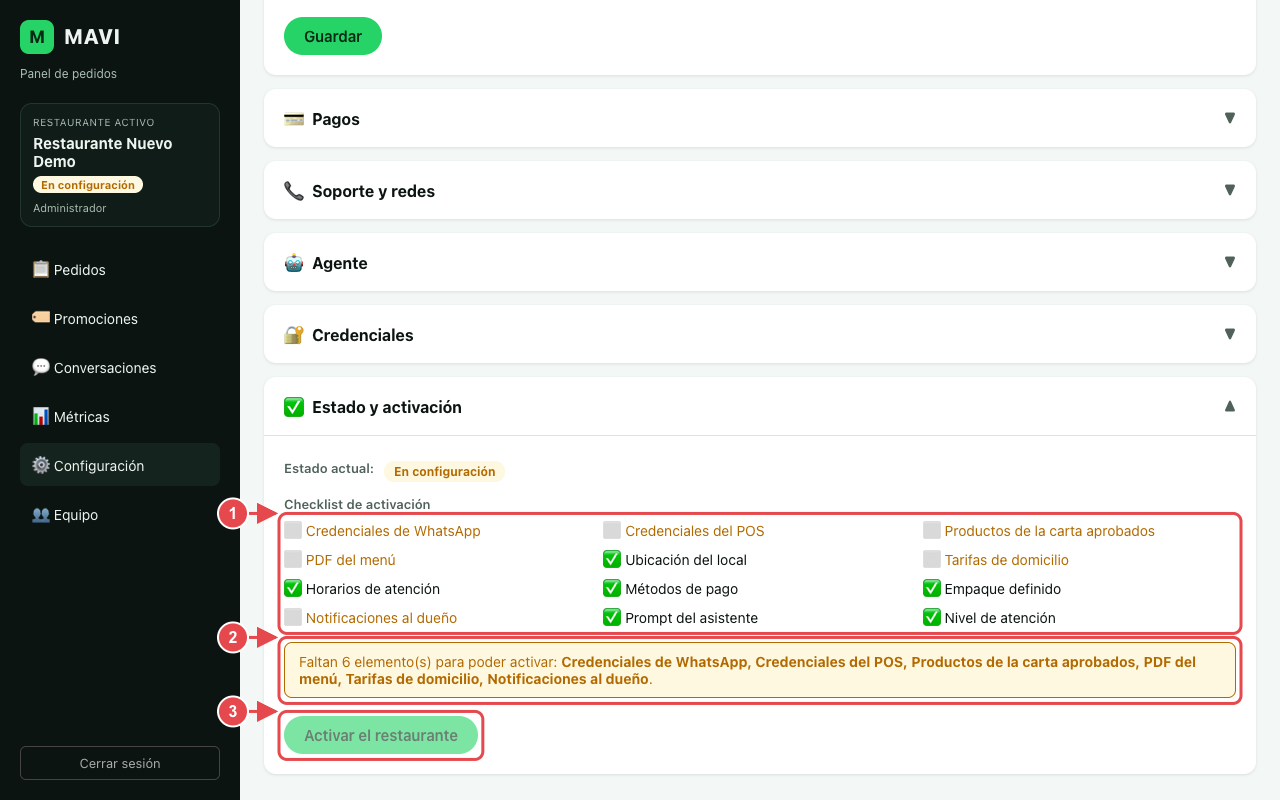Expand the Agente section arrow

[1230, 262]
